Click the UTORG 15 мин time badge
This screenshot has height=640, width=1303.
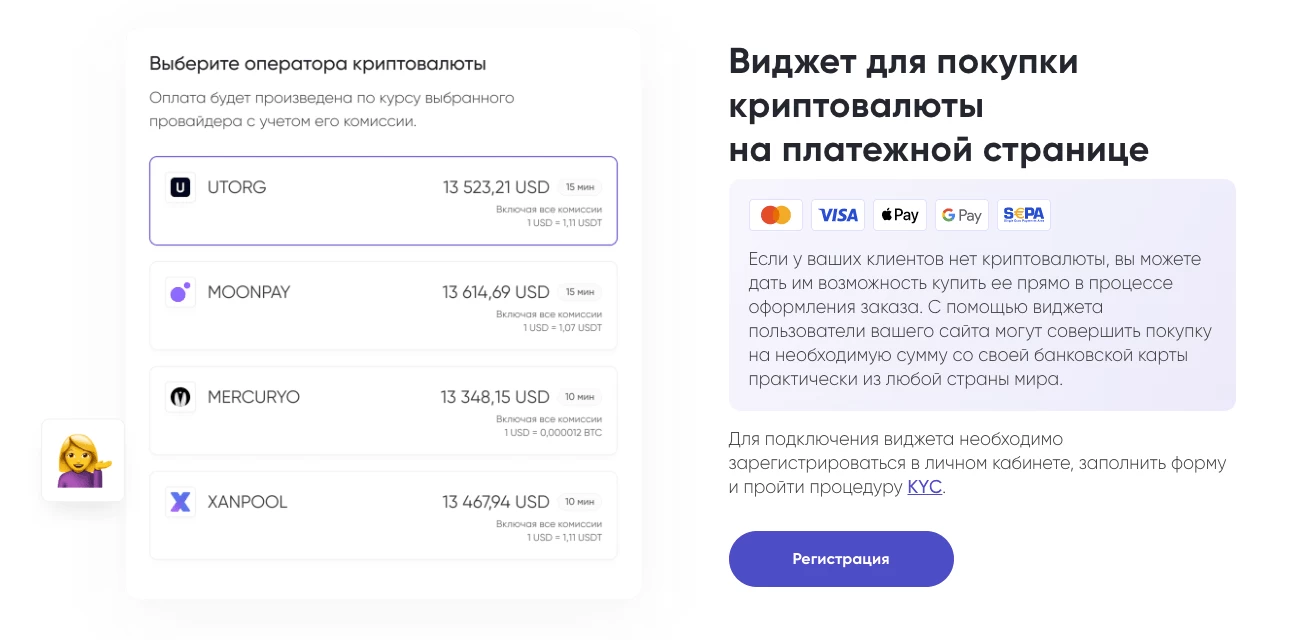580,187
